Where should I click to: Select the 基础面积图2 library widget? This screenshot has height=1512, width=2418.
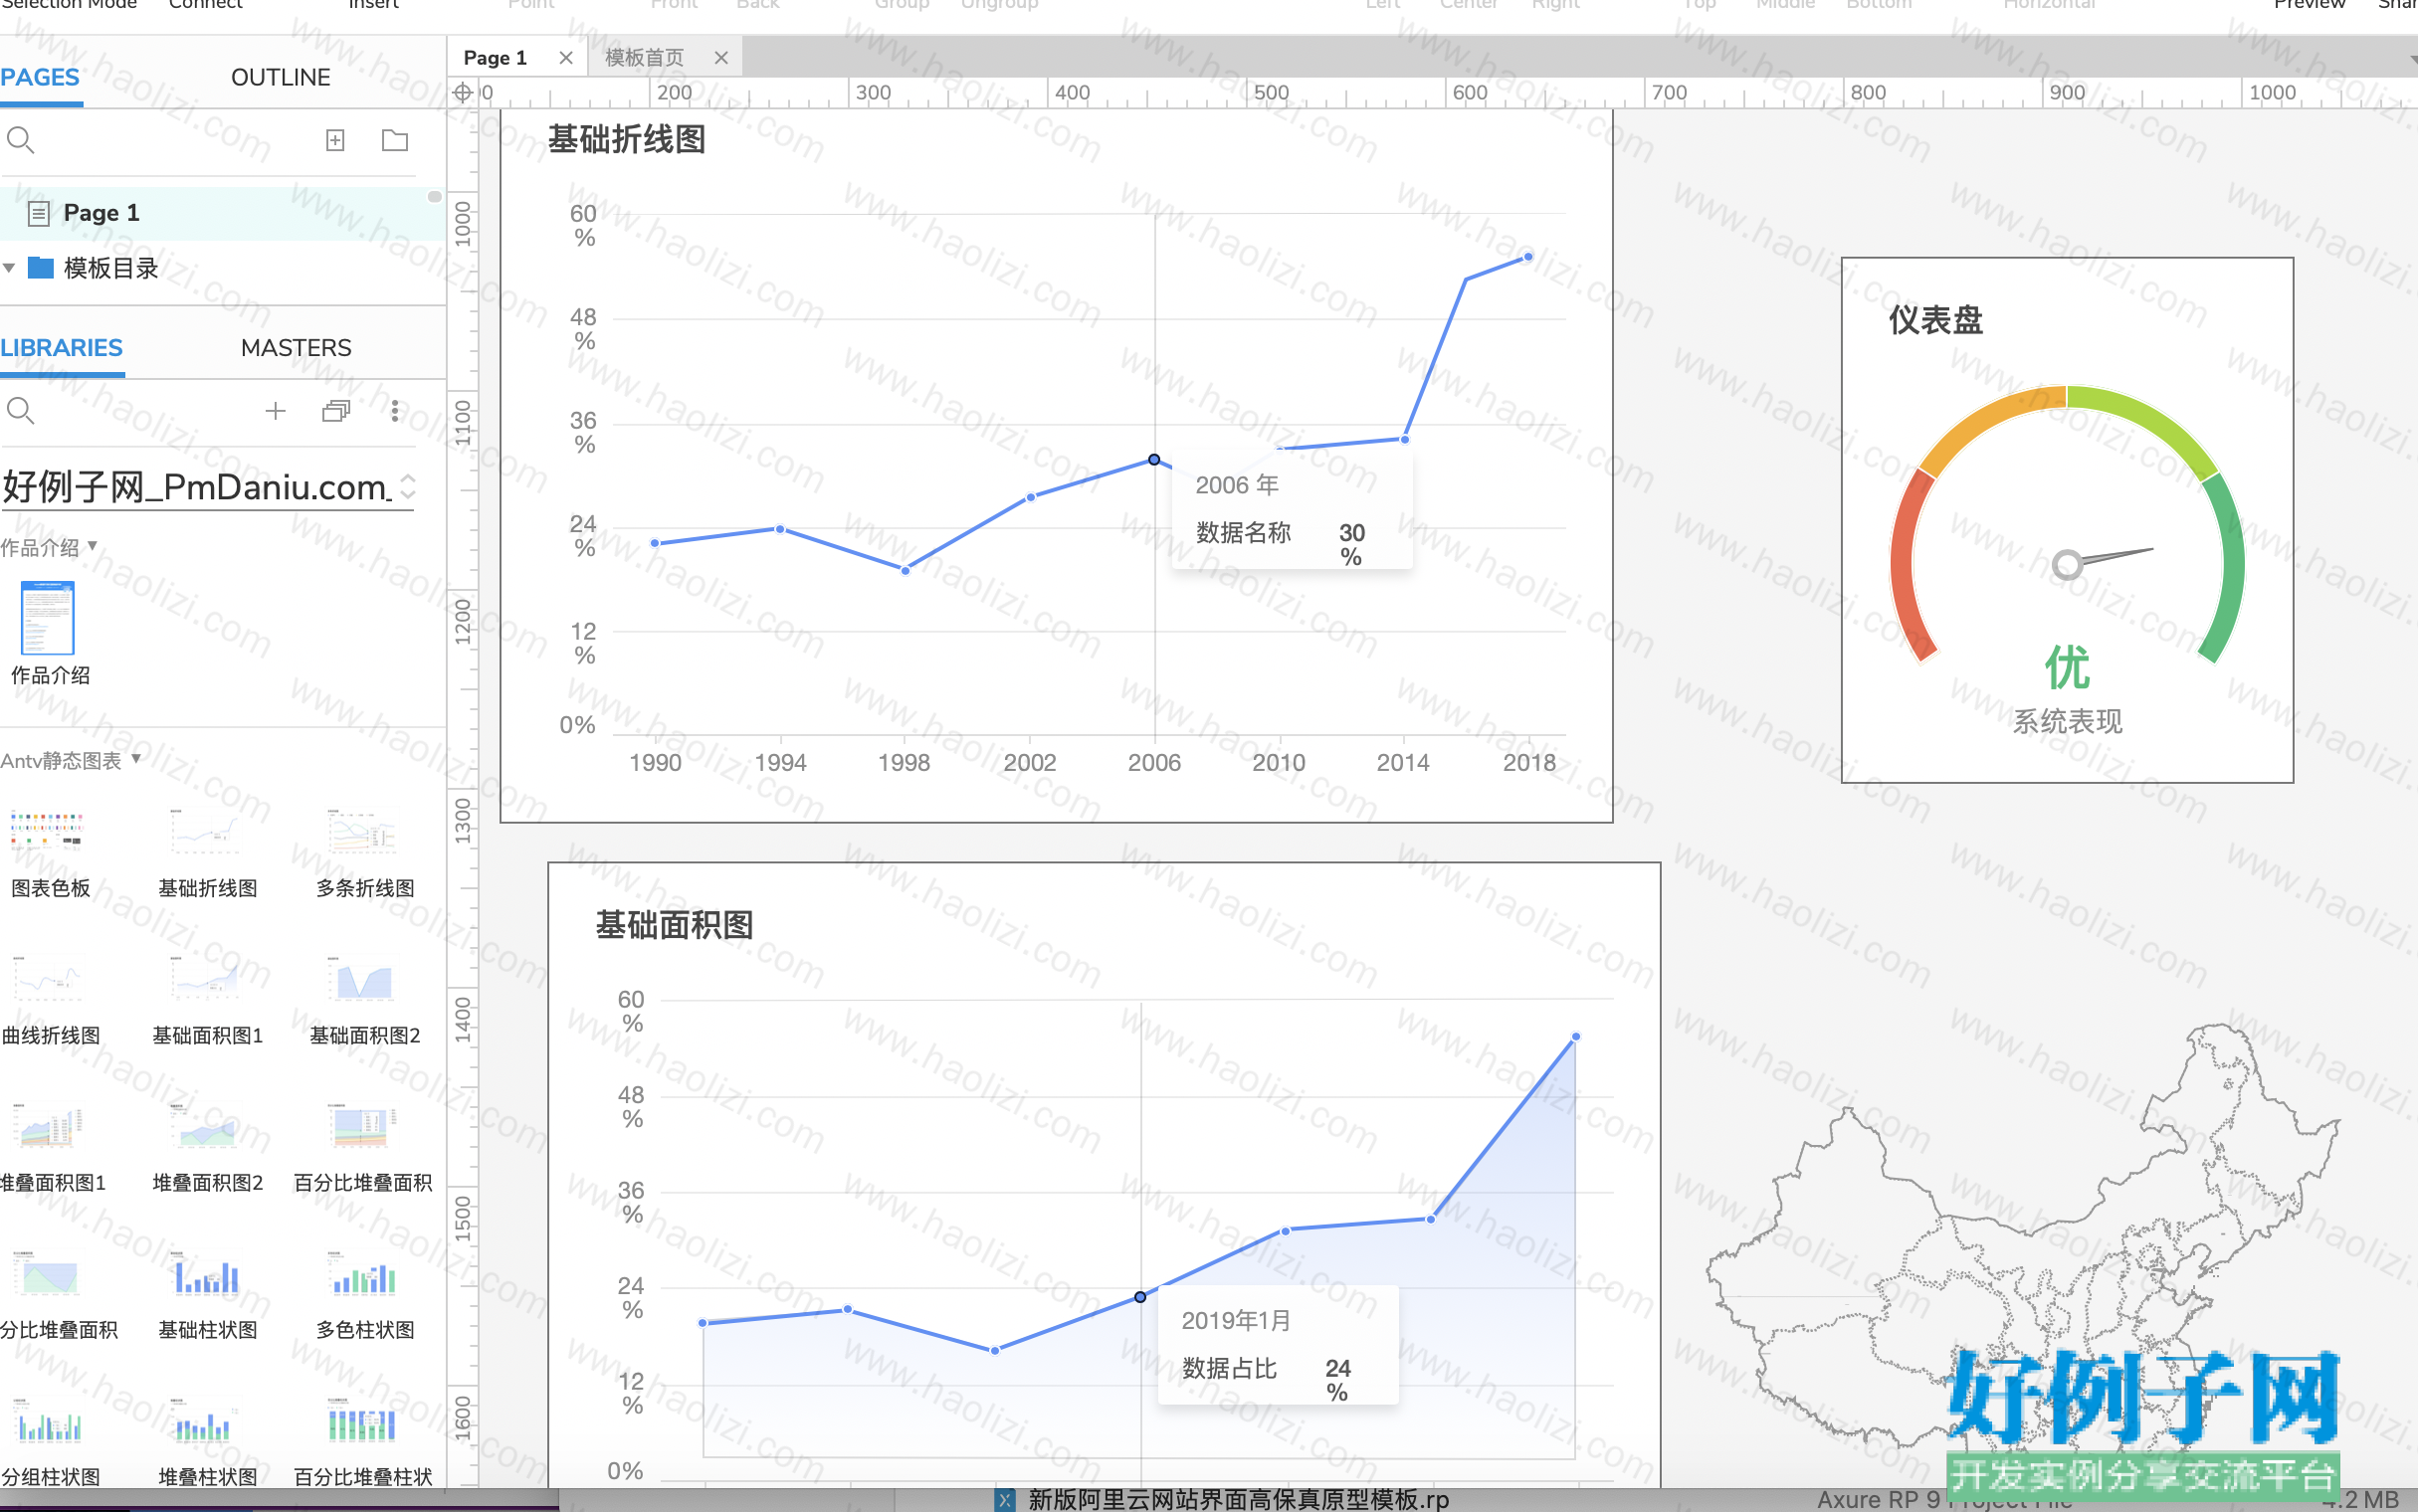click(365, 1000)
